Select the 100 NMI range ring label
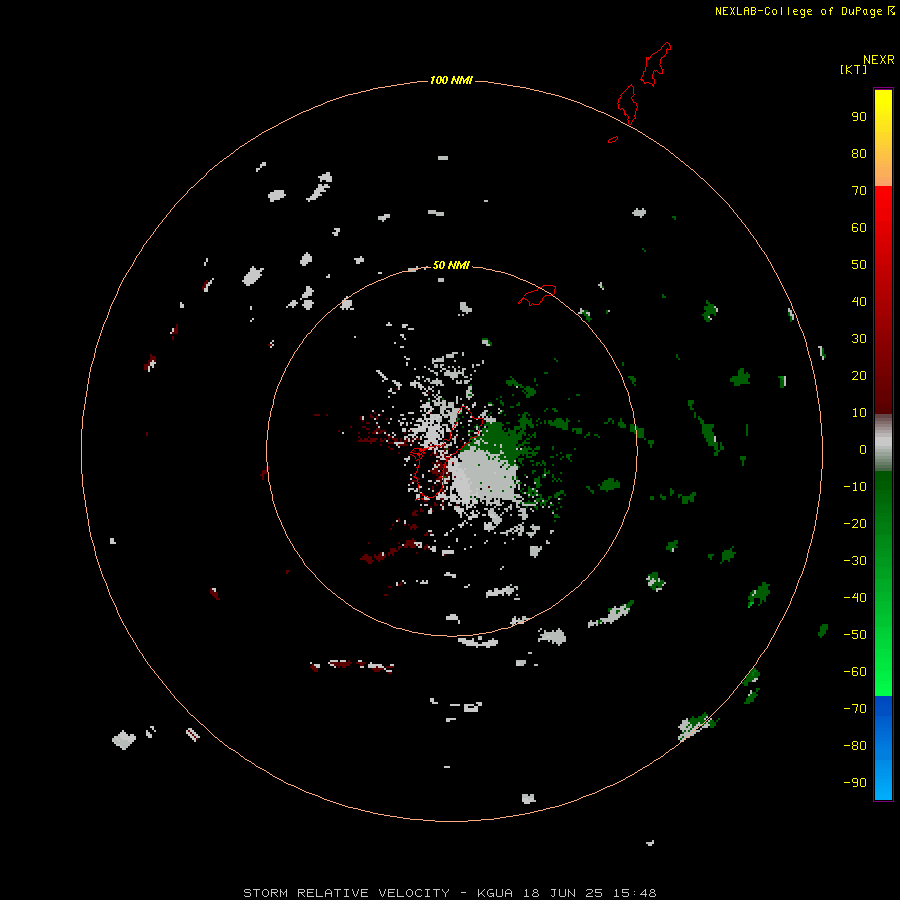This screenshot has width=900, height=900. coord(451,80)
